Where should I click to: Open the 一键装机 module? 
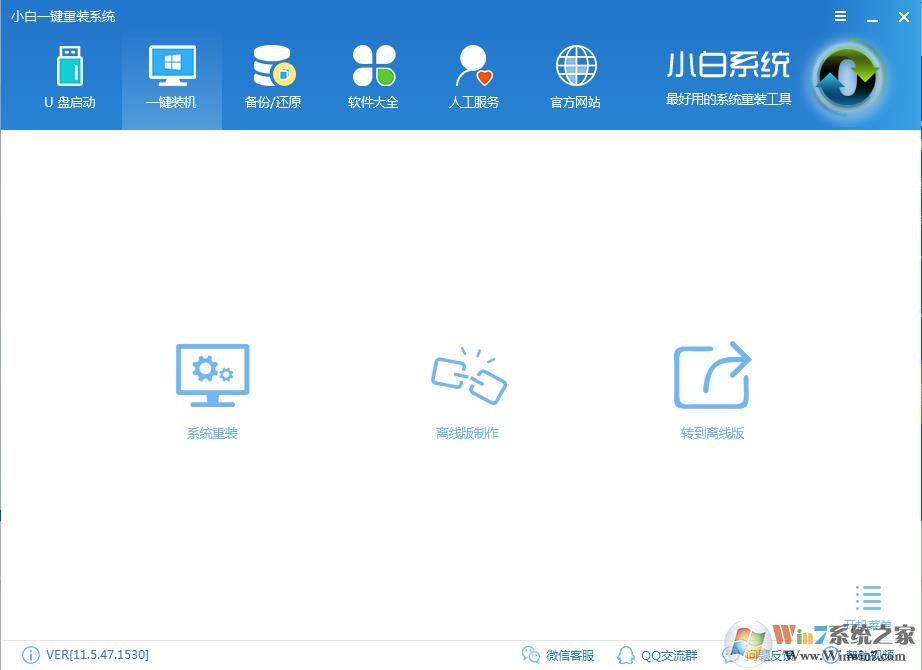point(171,75)
